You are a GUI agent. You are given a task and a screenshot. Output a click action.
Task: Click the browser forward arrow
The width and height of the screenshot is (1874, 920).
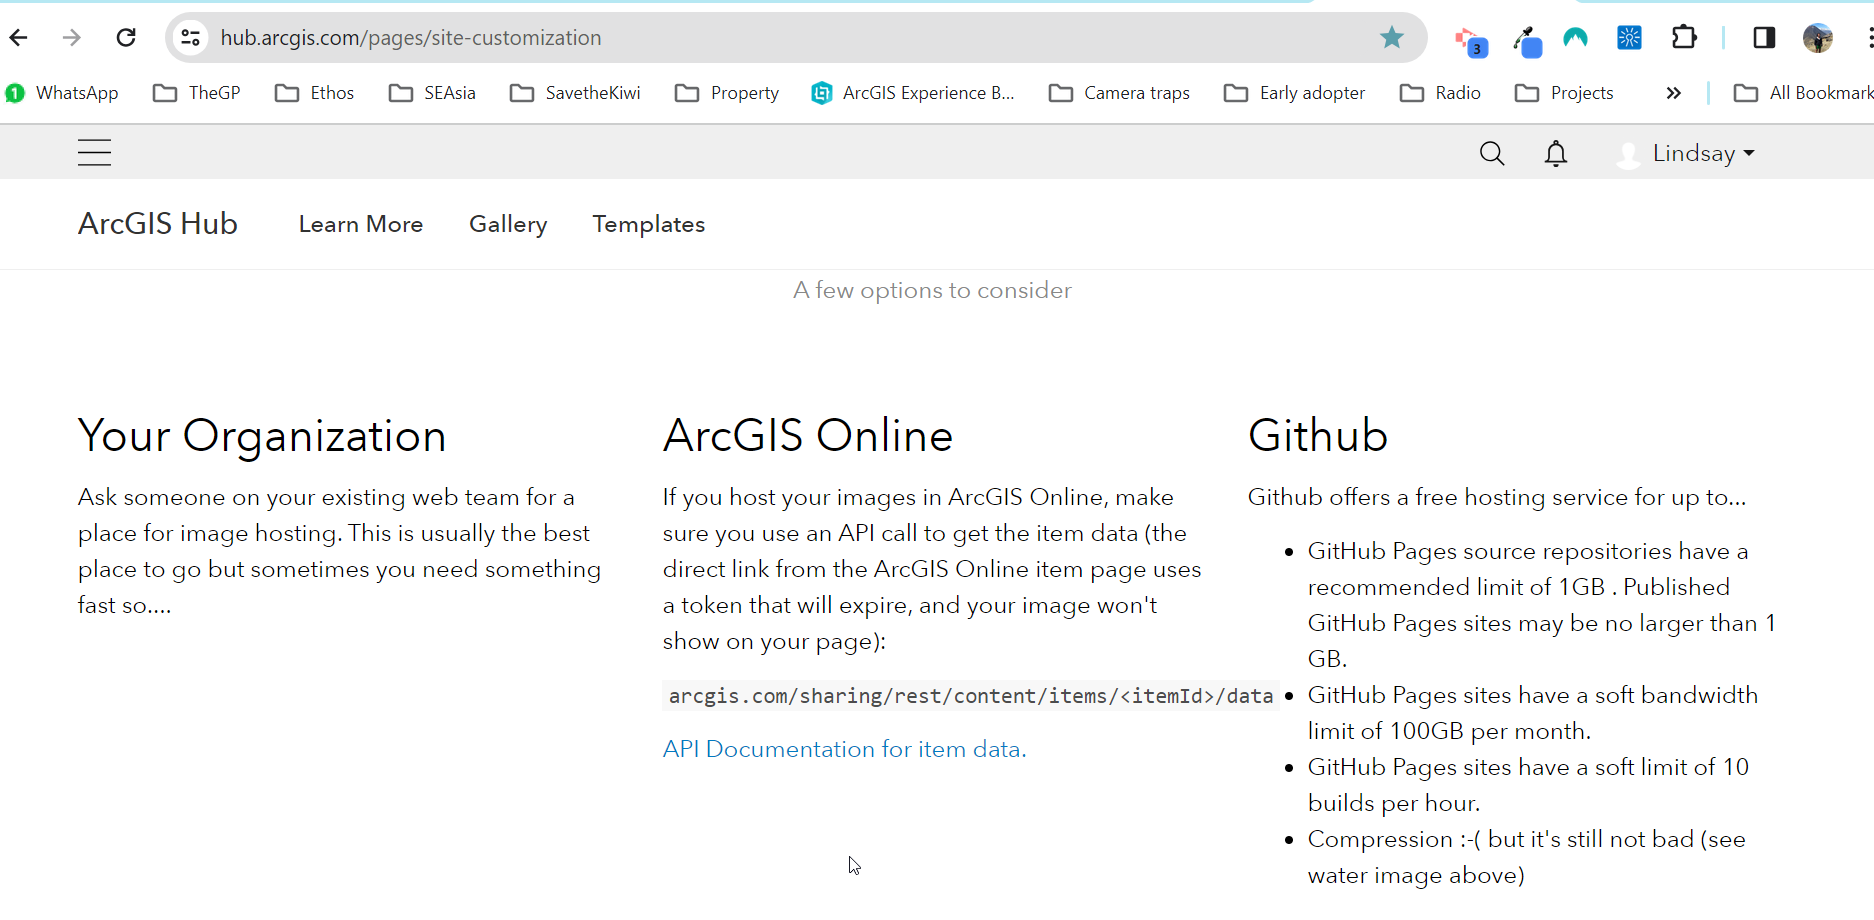[x=71, y=38]
